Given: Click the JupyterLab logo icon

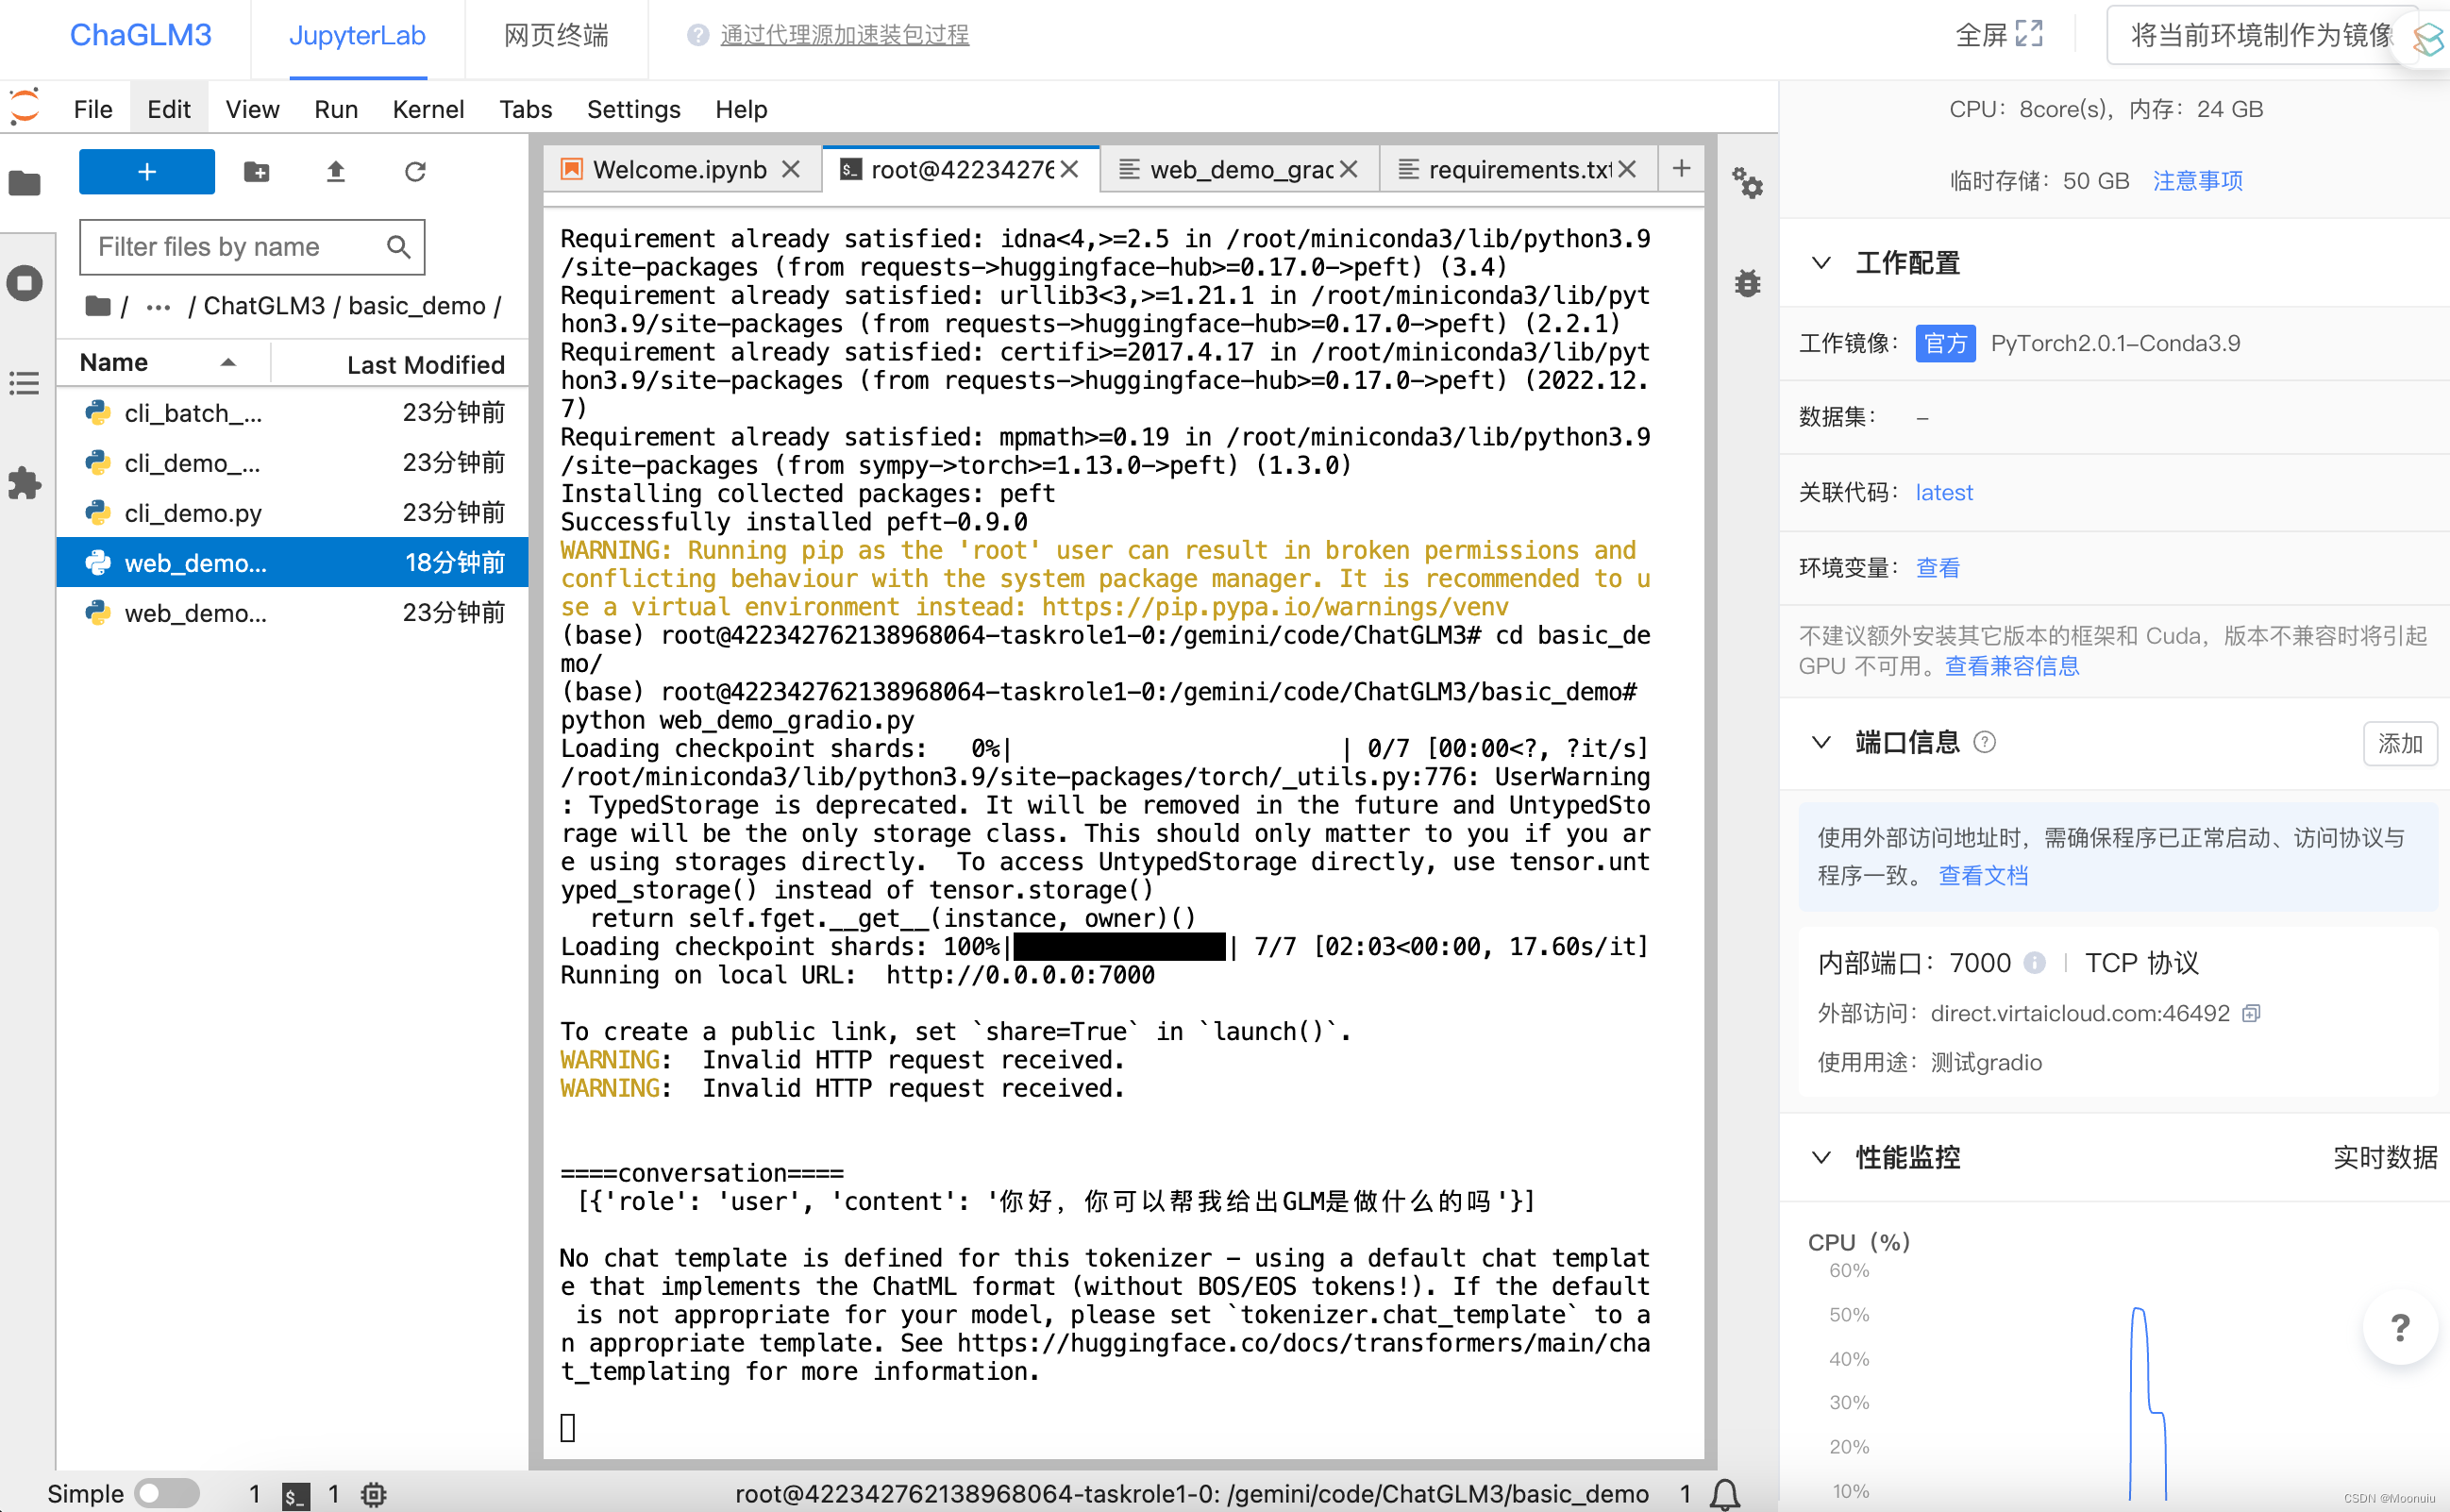Looking at the screenshot, I should [x=25, y=107].
